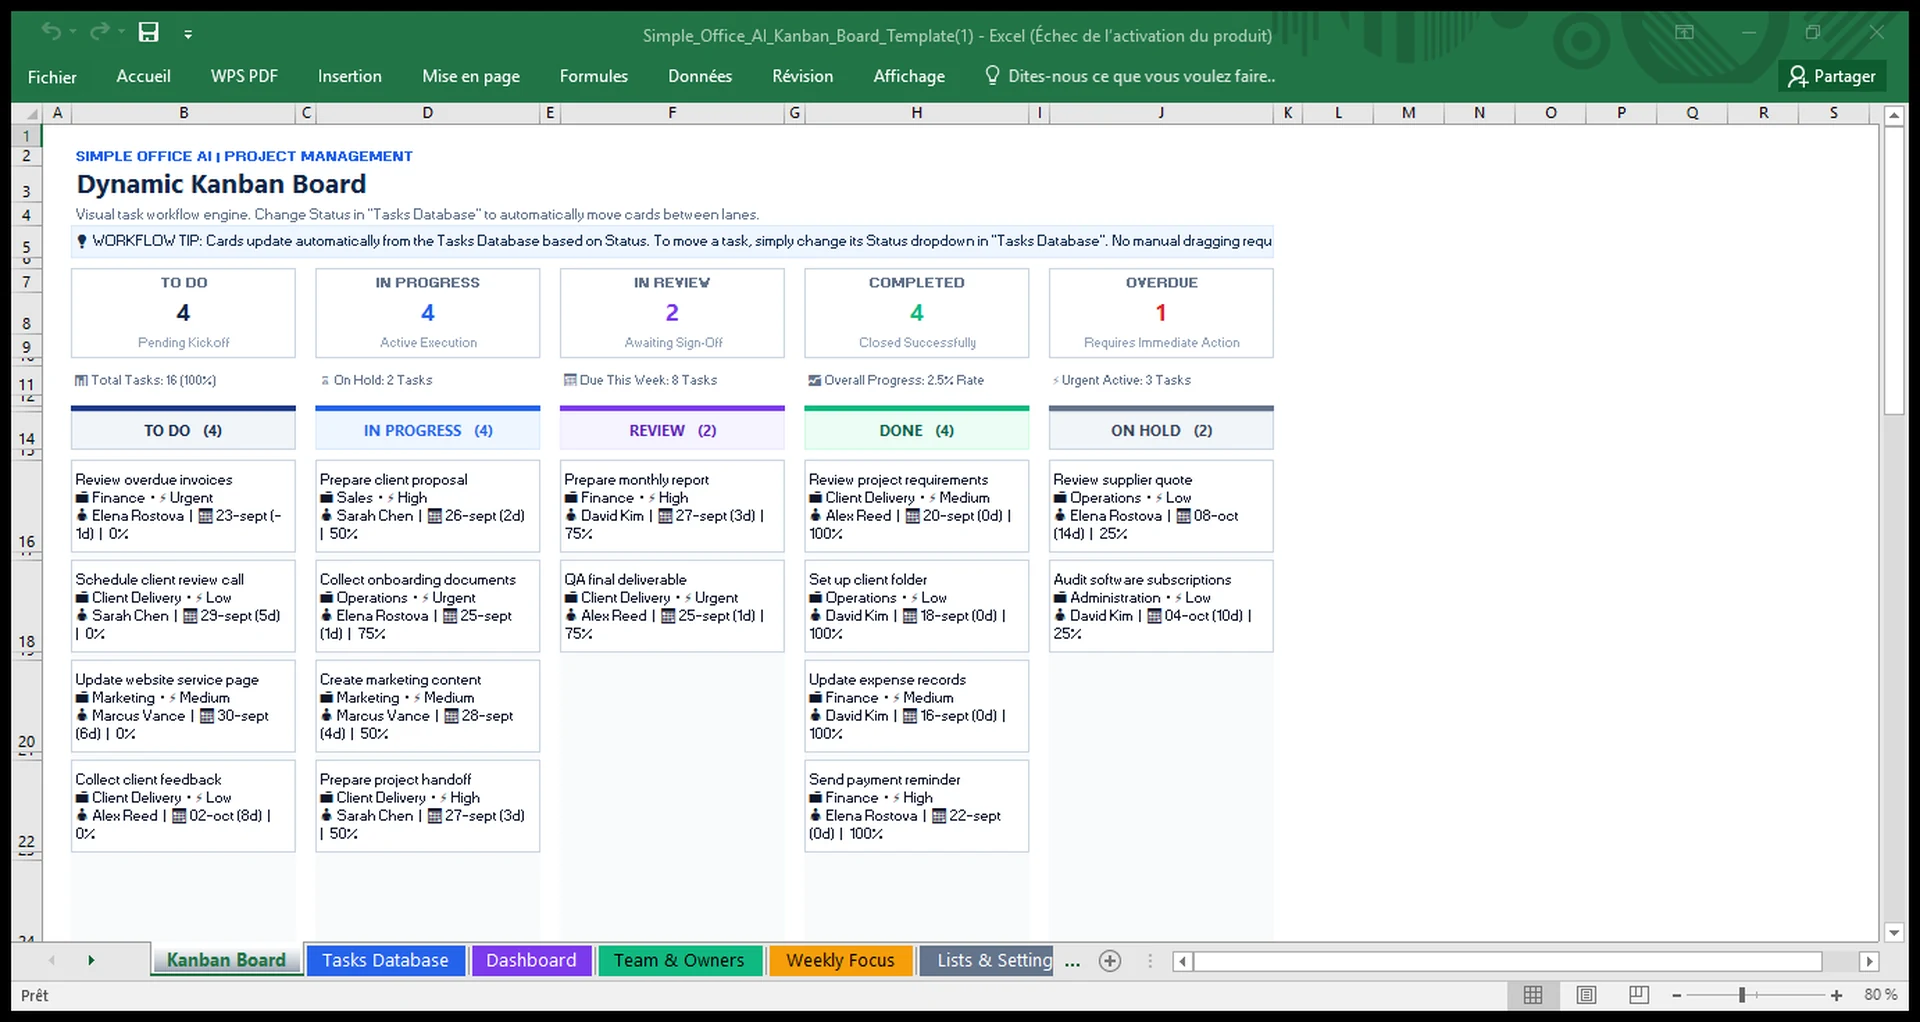Click the COMPLETED summary card
The height and width of the screenshot is (1022, 1920).
tap(916, 312)
